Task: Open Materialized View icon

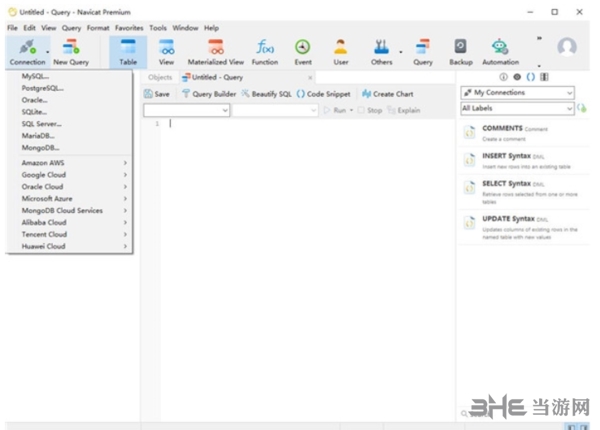Action: pos(215,52)
